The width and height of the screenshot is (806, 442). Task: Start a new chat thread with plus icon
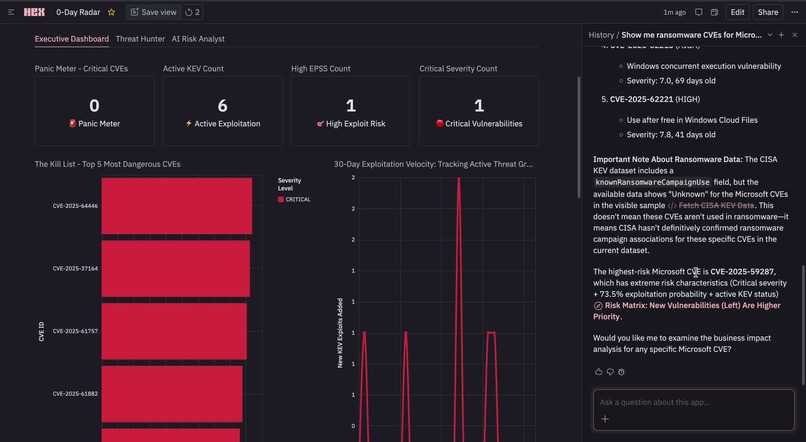coord(781,35)
